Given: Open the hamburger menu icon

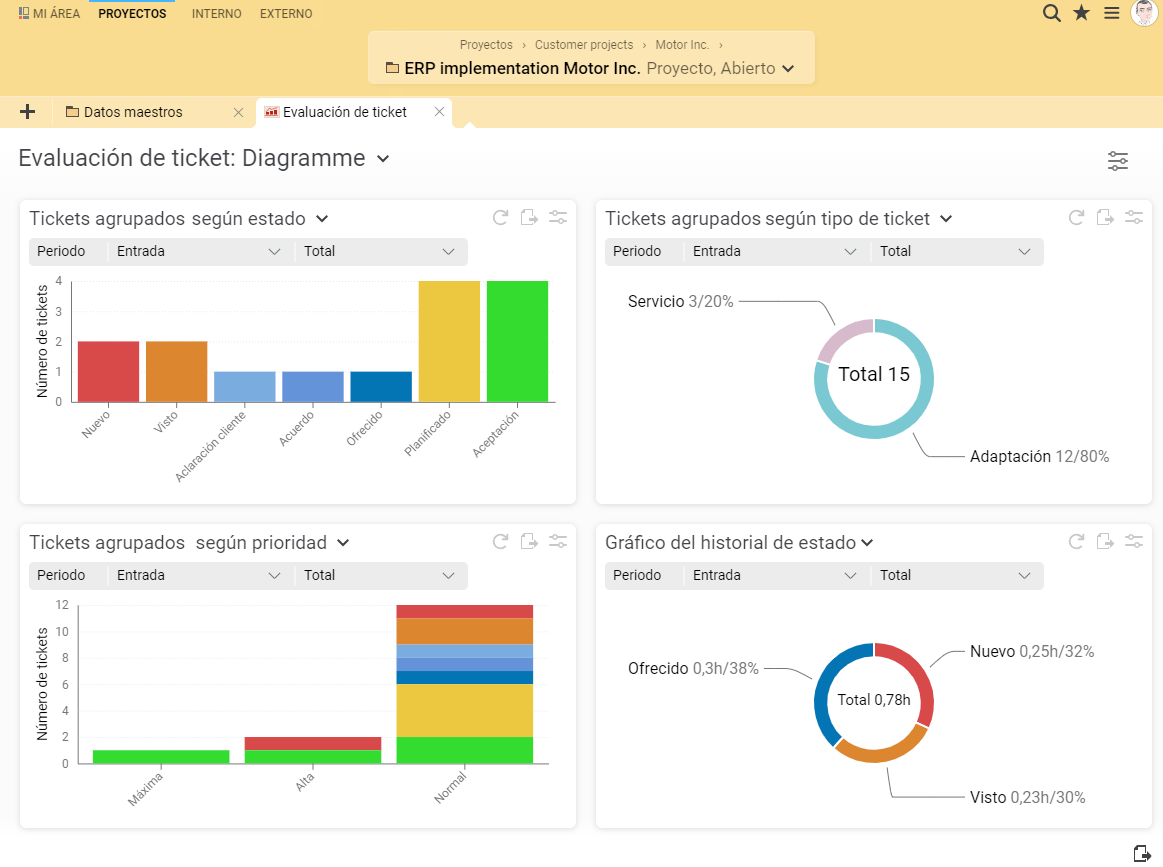Looking at the screenshot, I should (1111, 13).
